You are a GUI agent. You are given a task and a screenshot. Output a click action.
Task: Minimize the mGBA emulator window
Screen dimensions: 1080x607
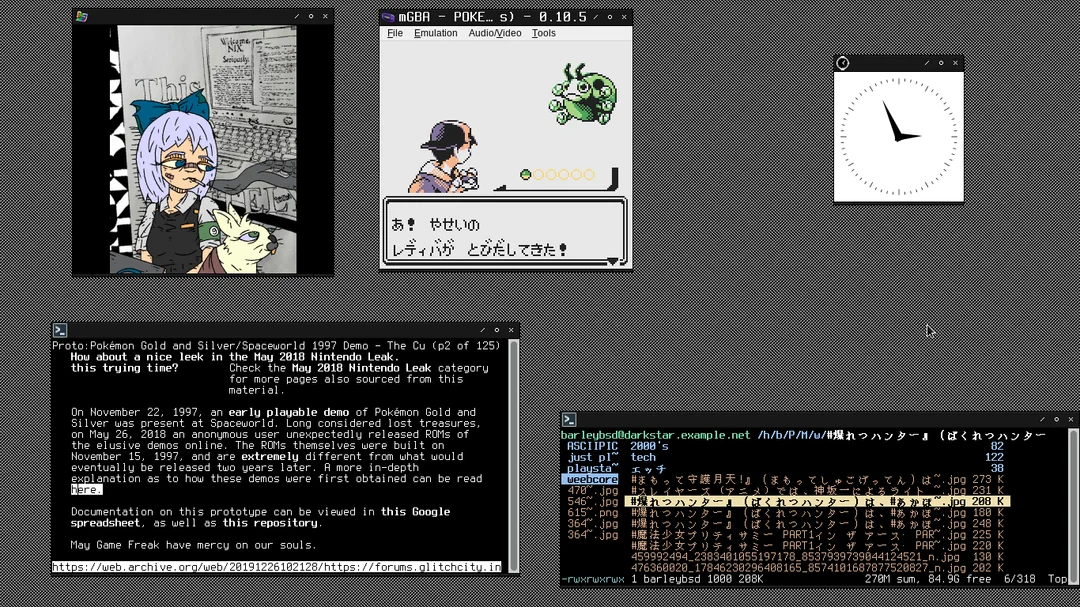(596, 17)
